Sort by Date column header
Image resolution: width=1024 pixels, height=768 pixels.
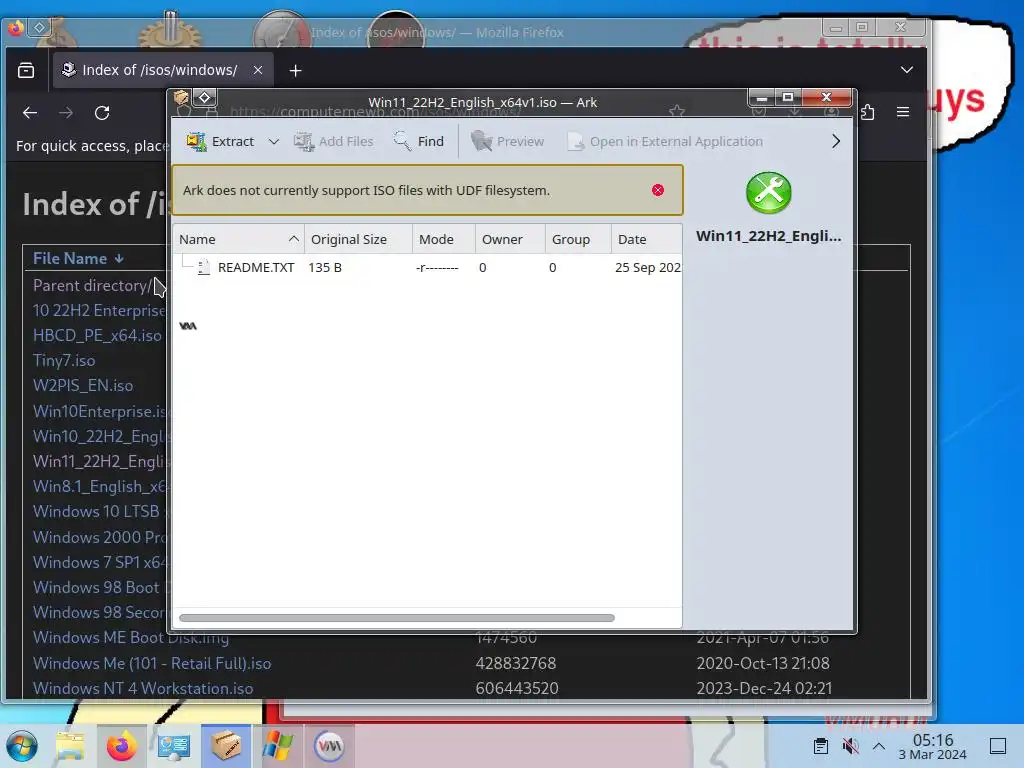(x=647, y=239)
